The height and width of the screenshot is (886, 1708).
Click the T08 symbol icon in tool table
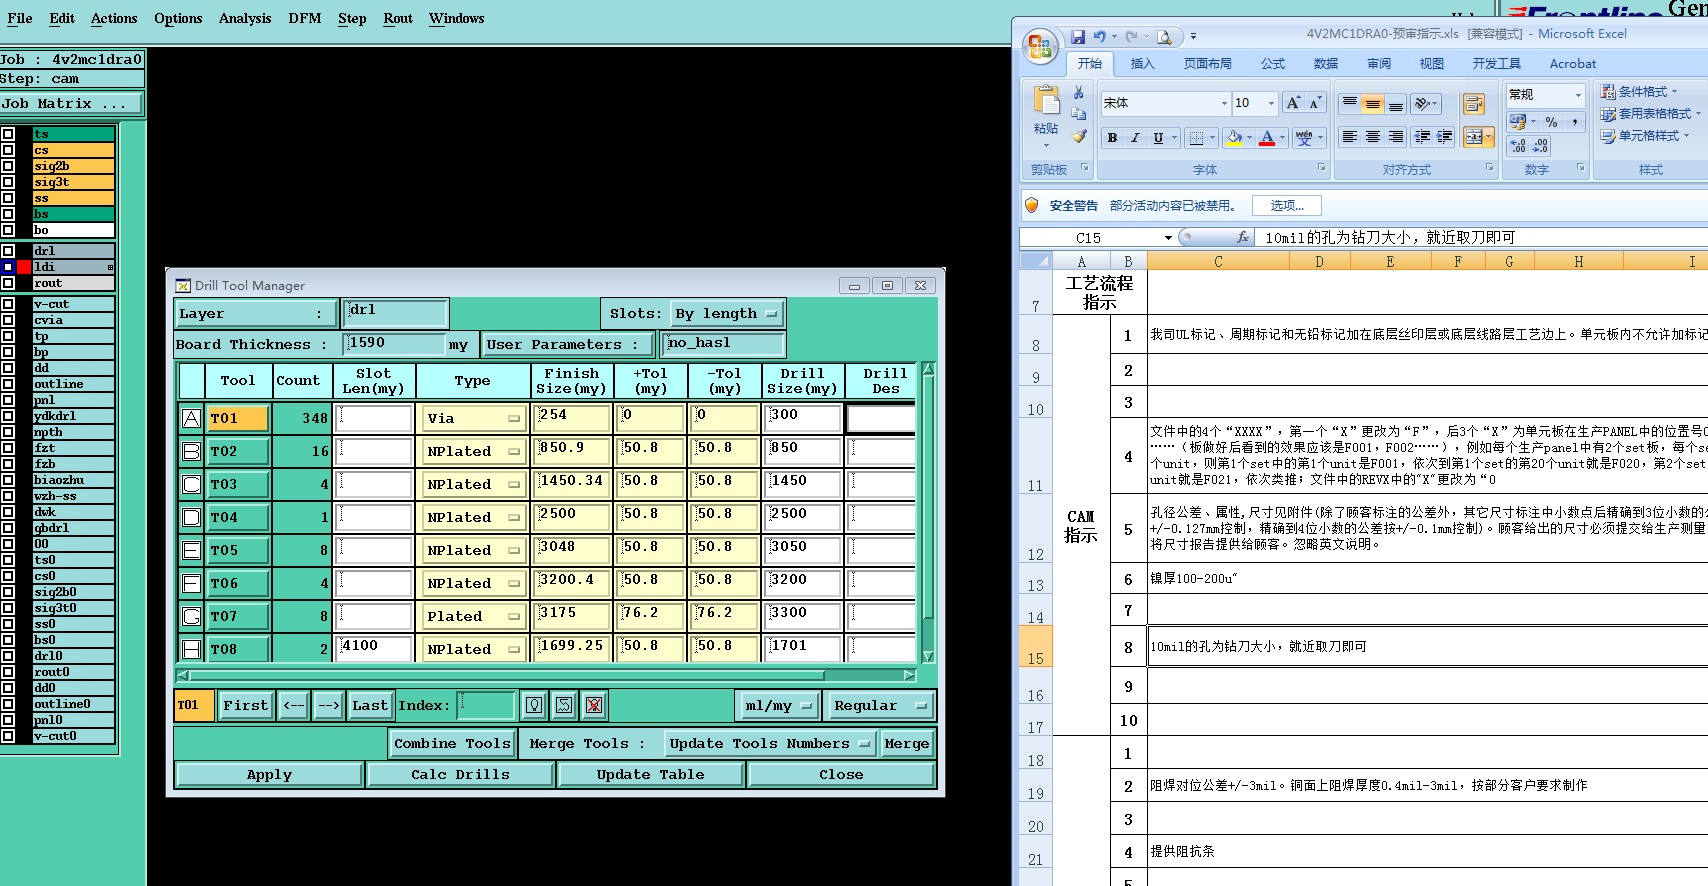(192, 649)
